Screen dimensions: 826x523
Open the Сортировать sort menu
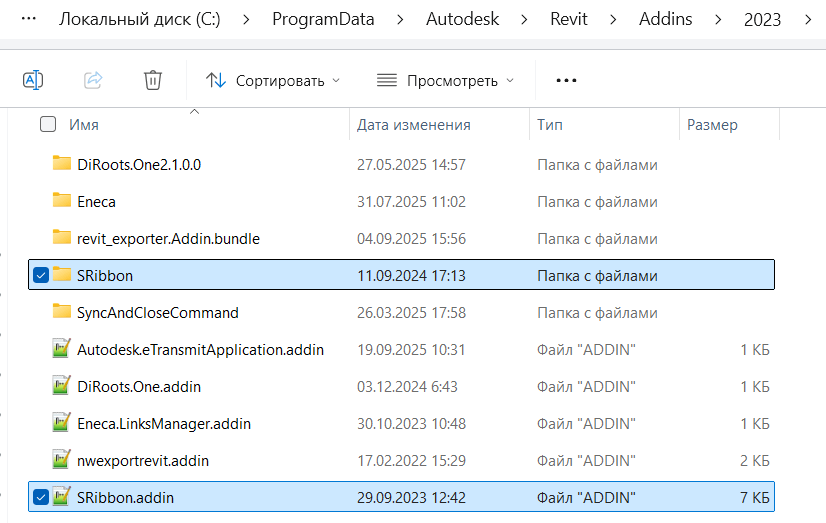[273, 81]
